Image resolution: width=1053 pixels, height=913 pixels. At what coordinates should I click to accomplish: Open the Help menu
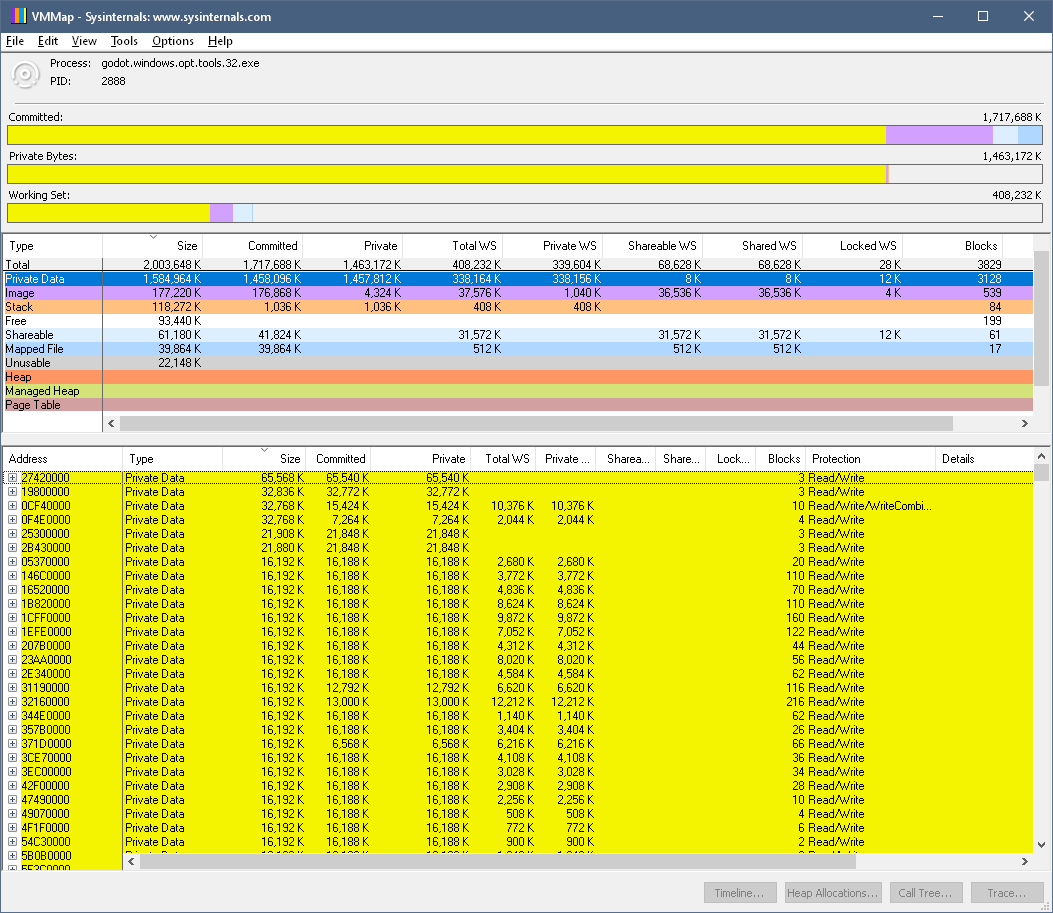coord(220,41)
